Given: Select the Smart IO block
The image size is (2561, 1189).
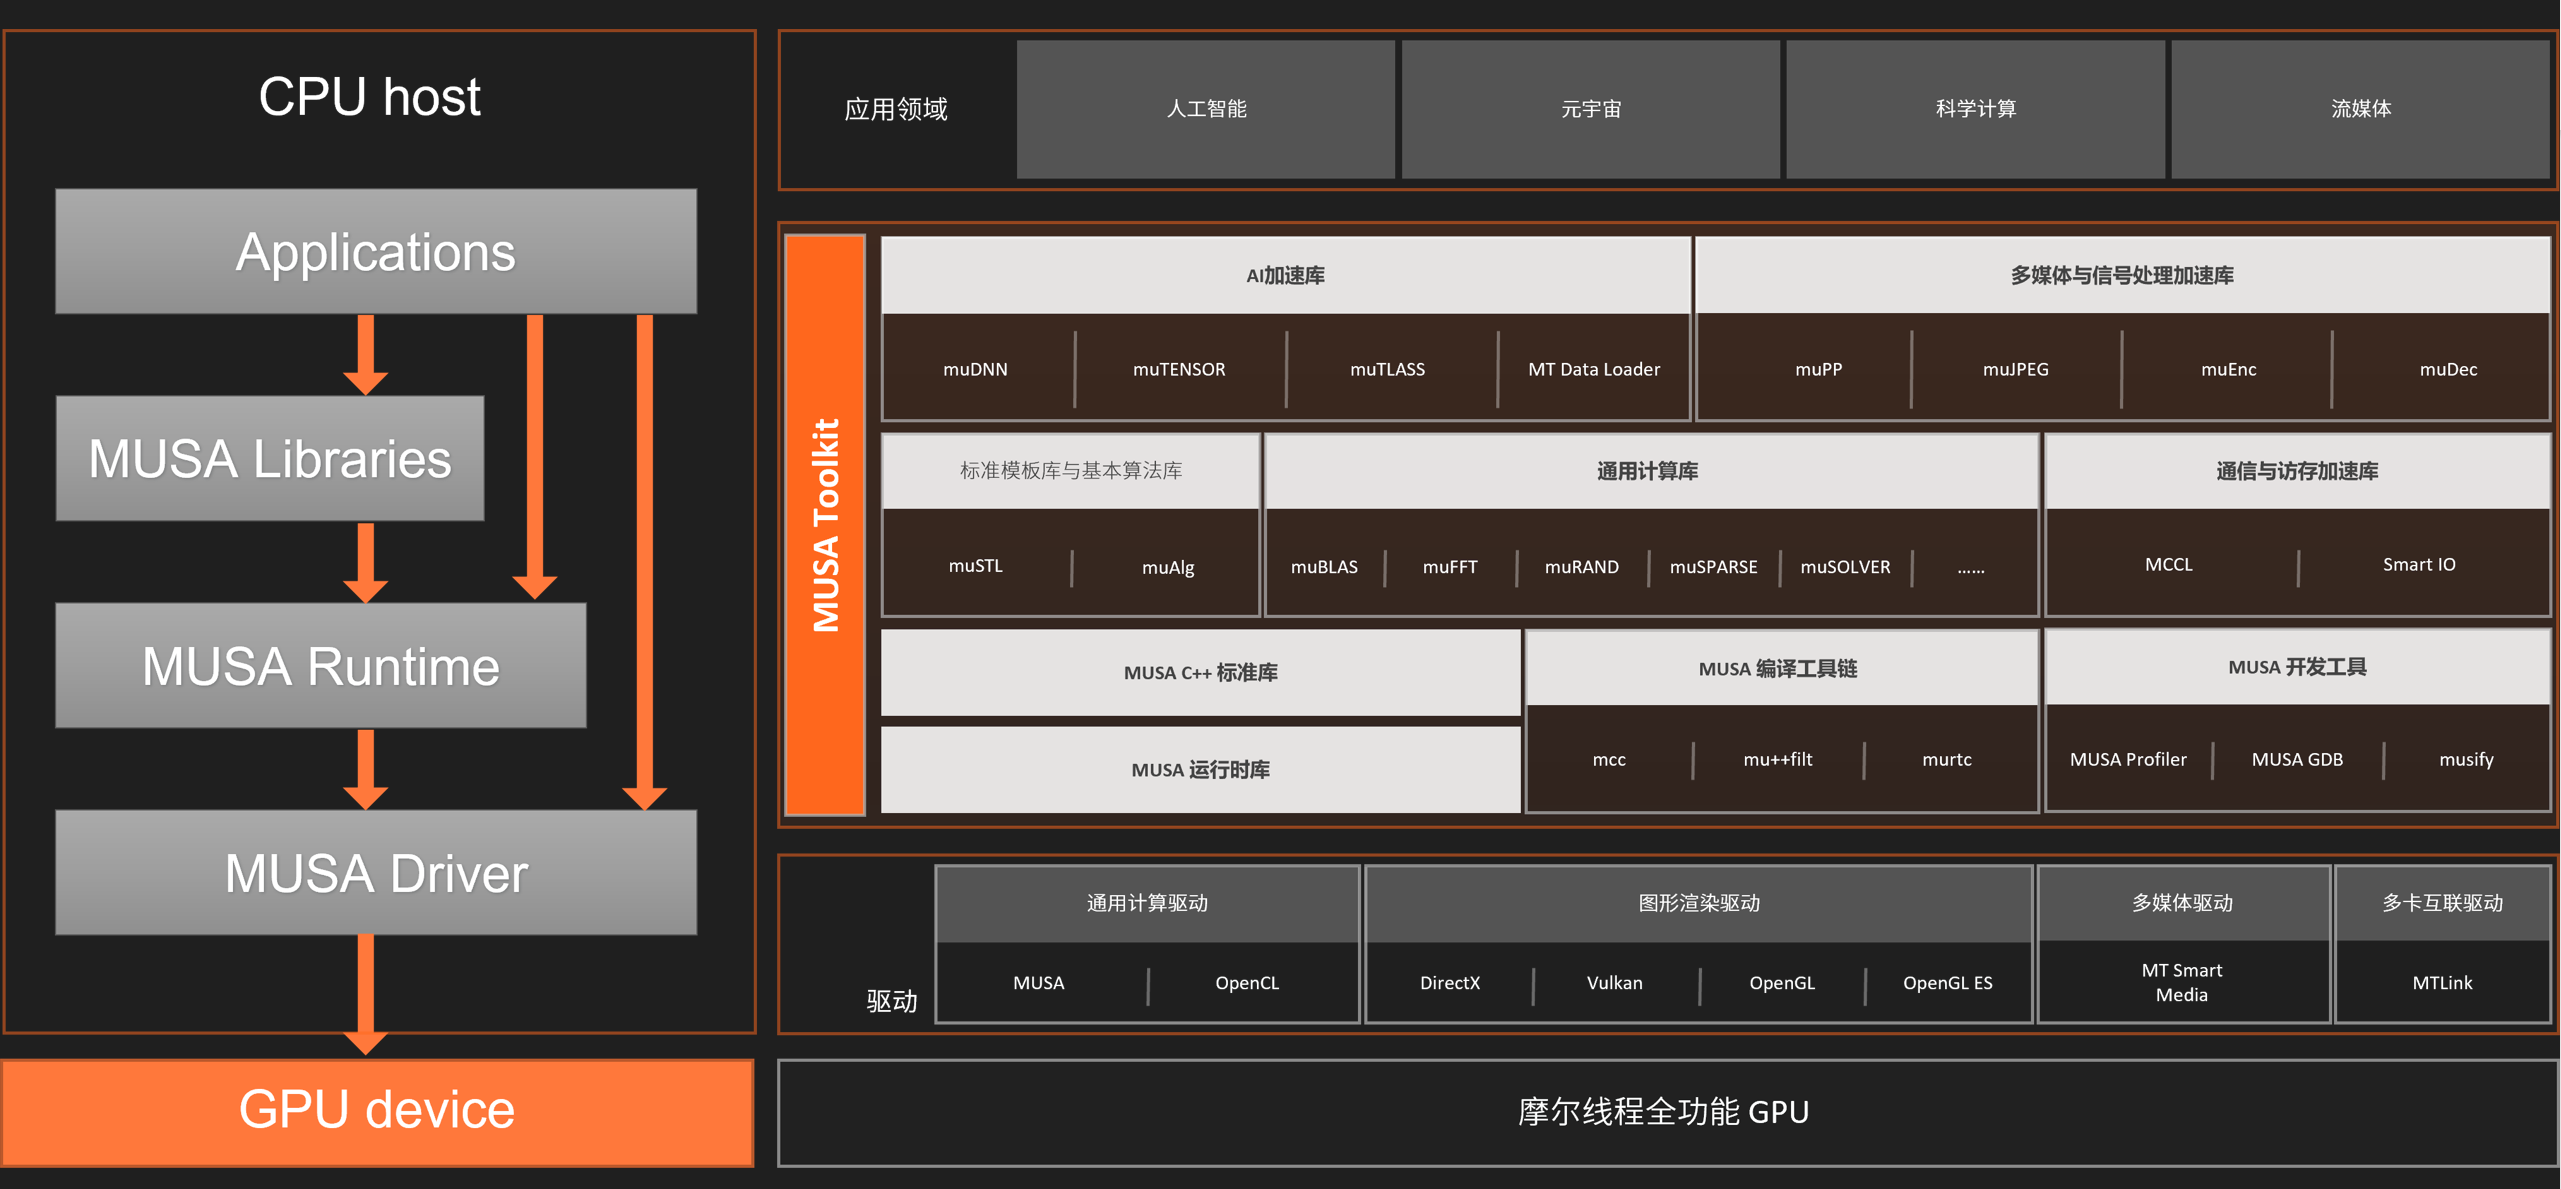Looking at the screenshot, I should [x=2420, y=563].
